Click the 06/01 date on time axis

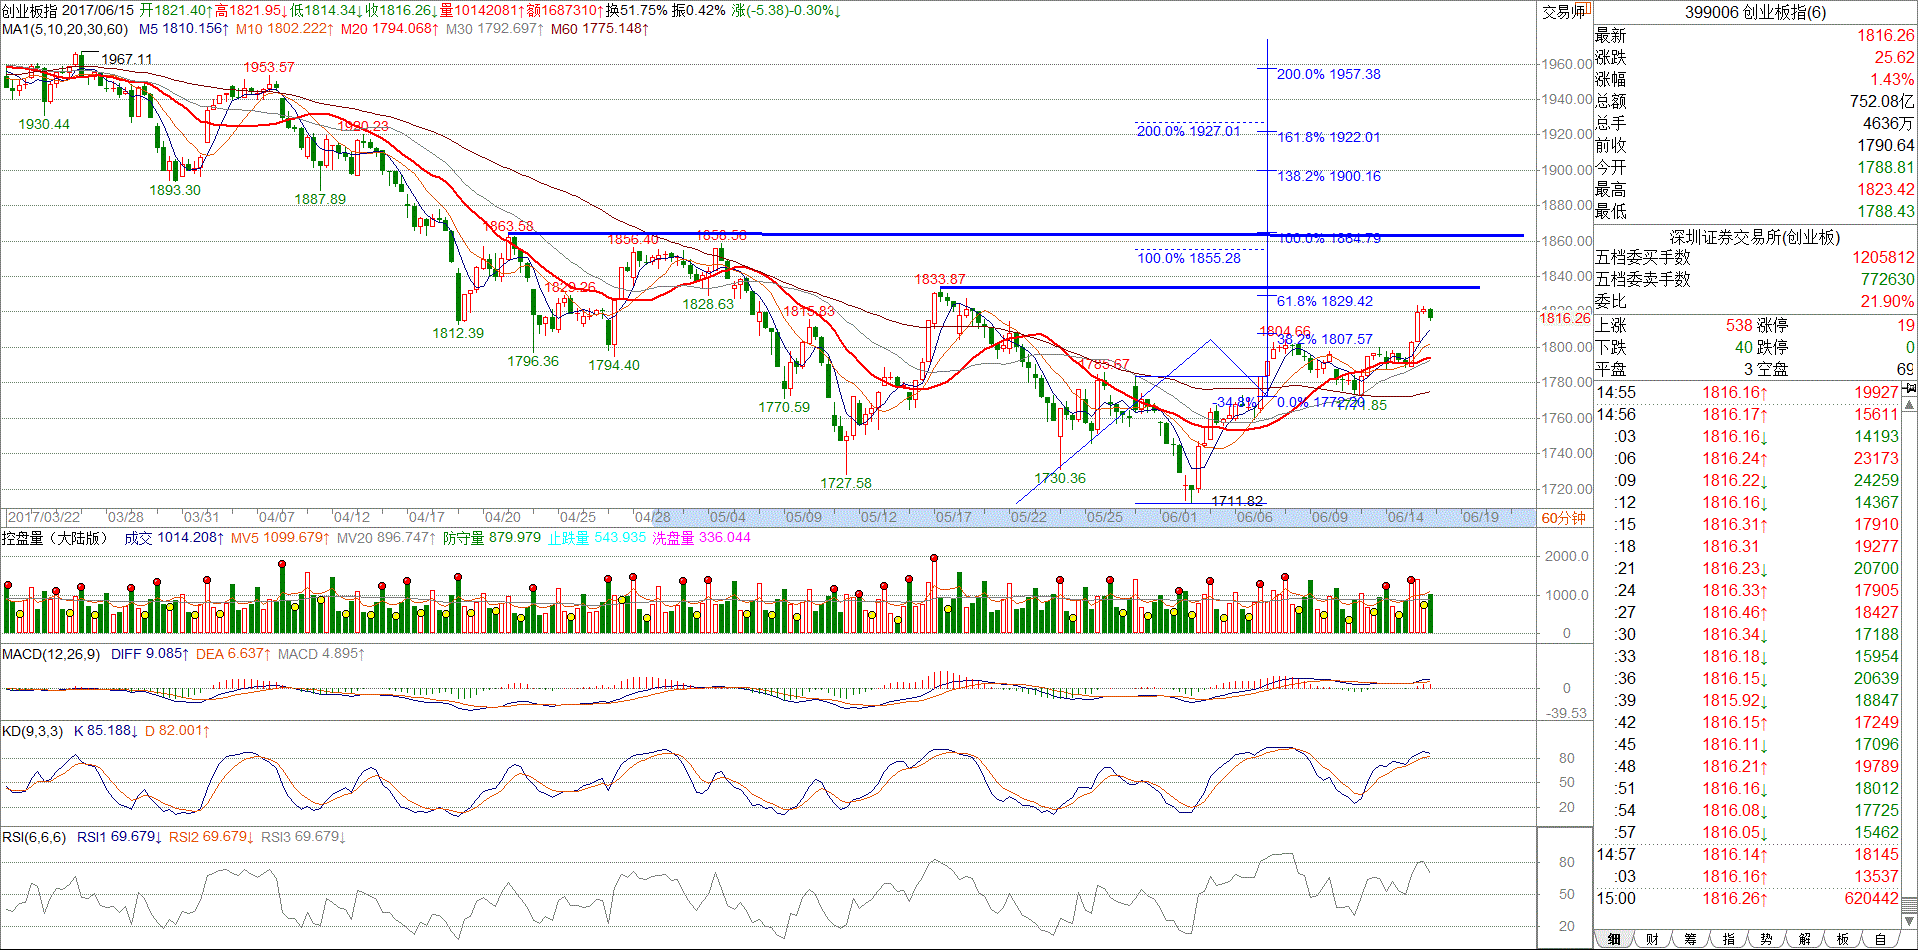tap(1179, 517)
